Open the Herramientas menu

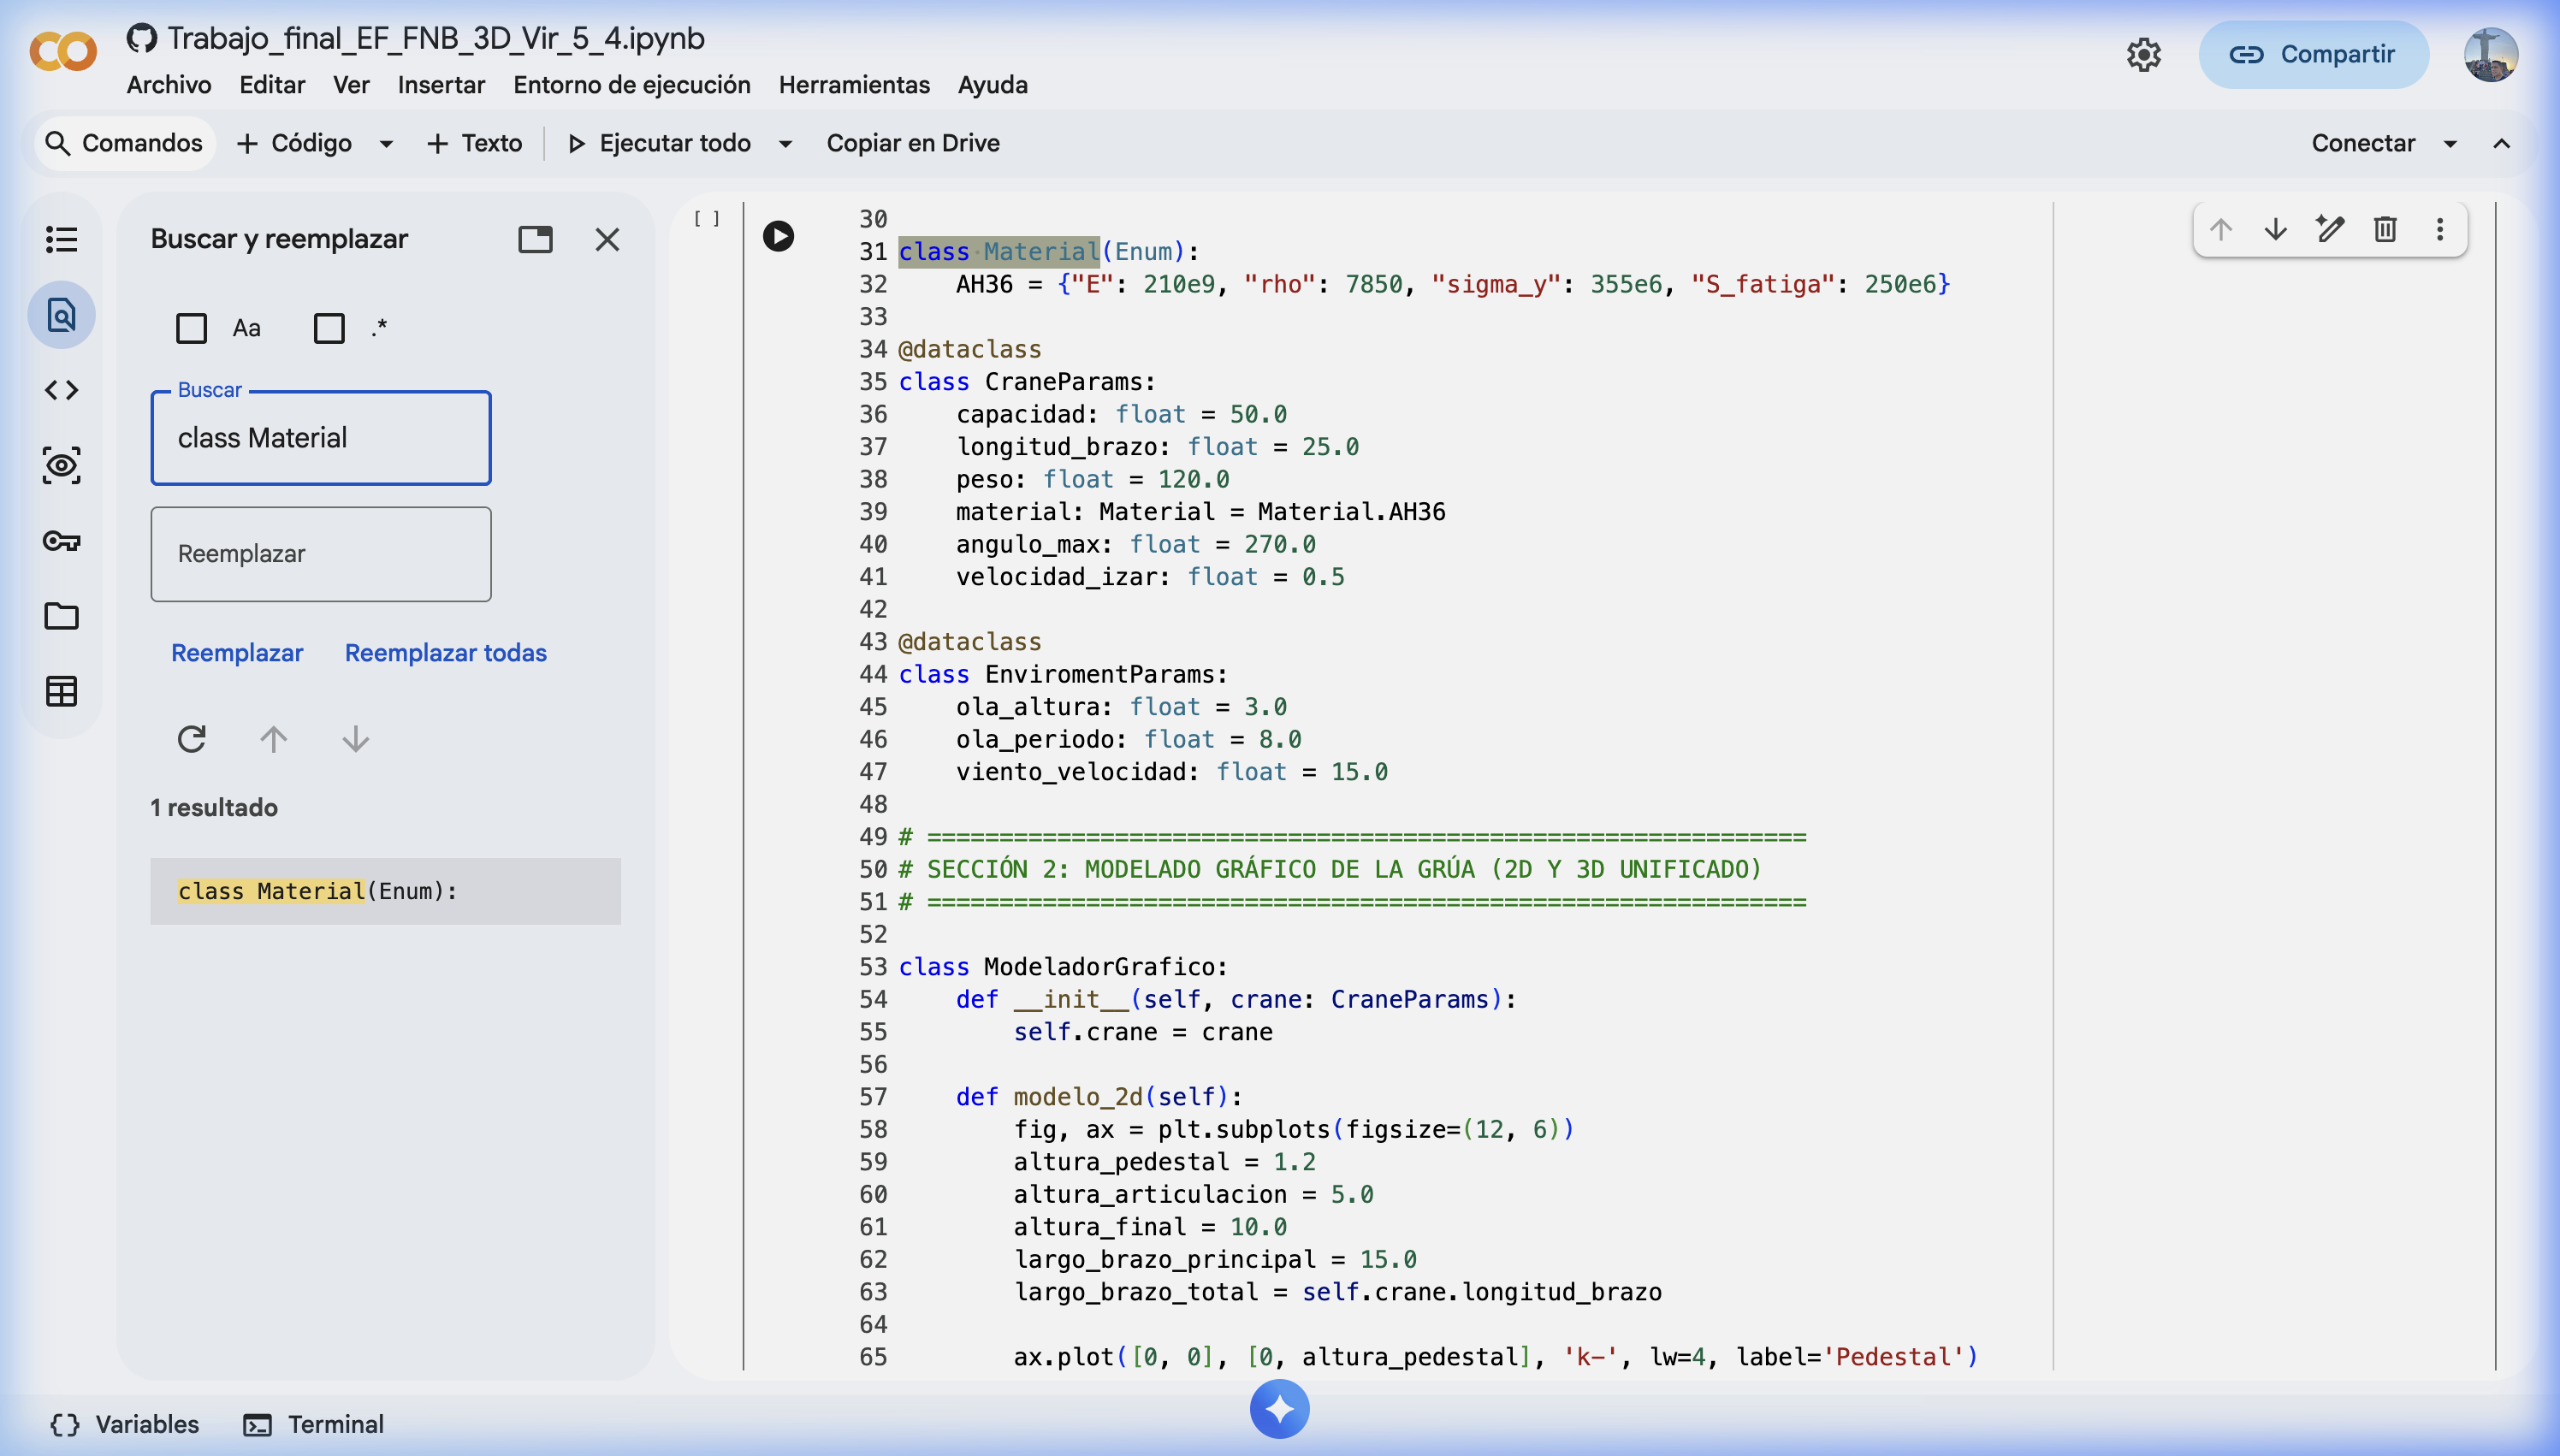[x=854, y=85]
